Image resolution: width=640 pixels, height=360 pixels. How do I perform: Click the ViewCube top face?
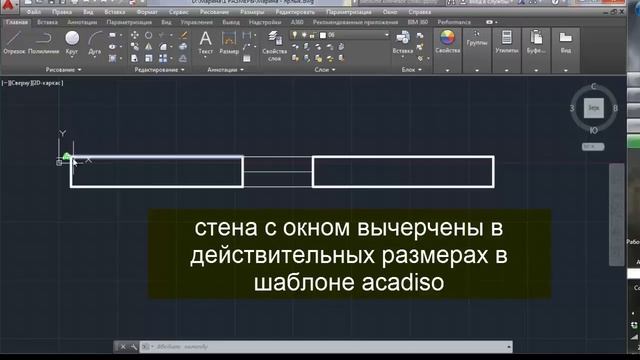point(593,108)
